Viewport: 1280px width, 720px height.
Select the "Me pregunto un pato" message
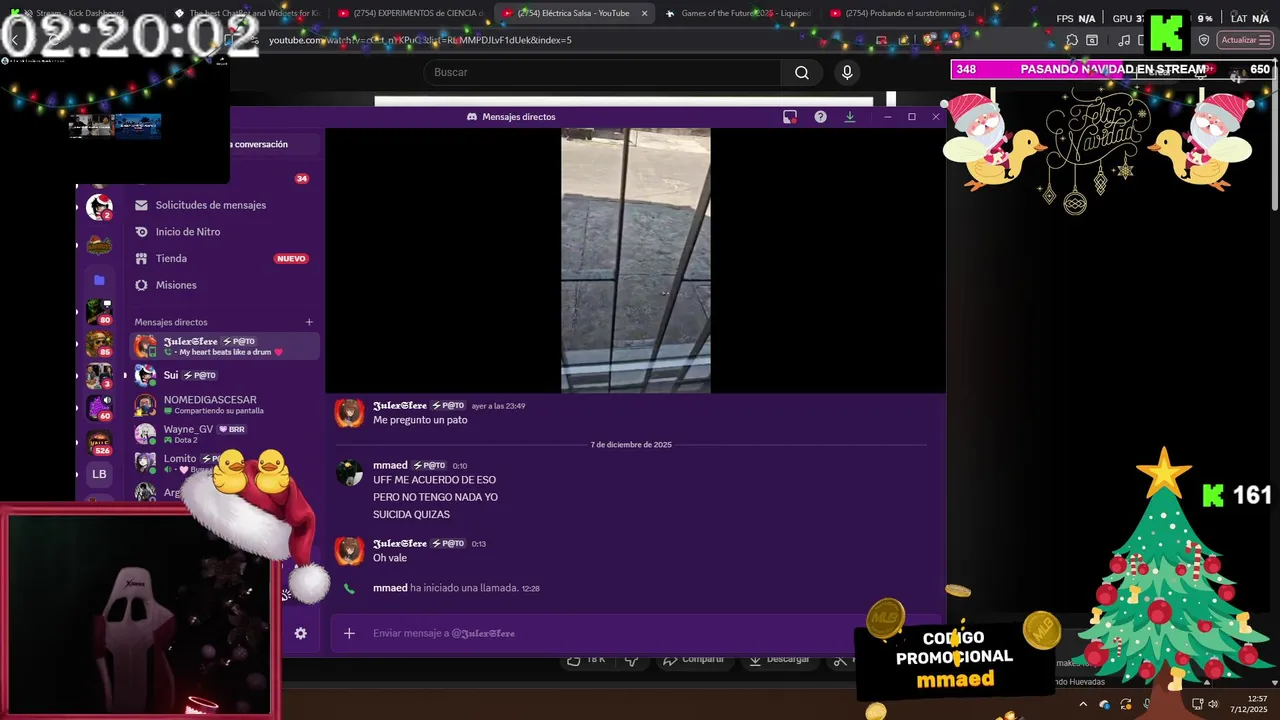pos(420,420)
